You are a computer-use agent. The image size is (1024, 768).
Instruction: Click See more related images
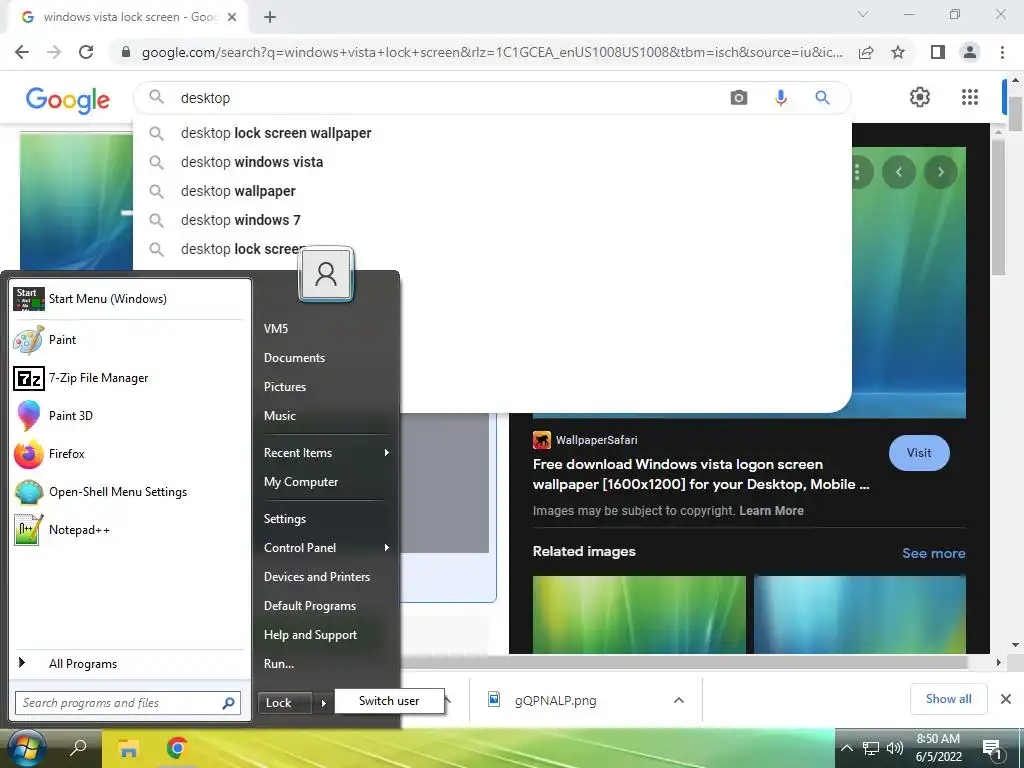[x=933, y=553]
